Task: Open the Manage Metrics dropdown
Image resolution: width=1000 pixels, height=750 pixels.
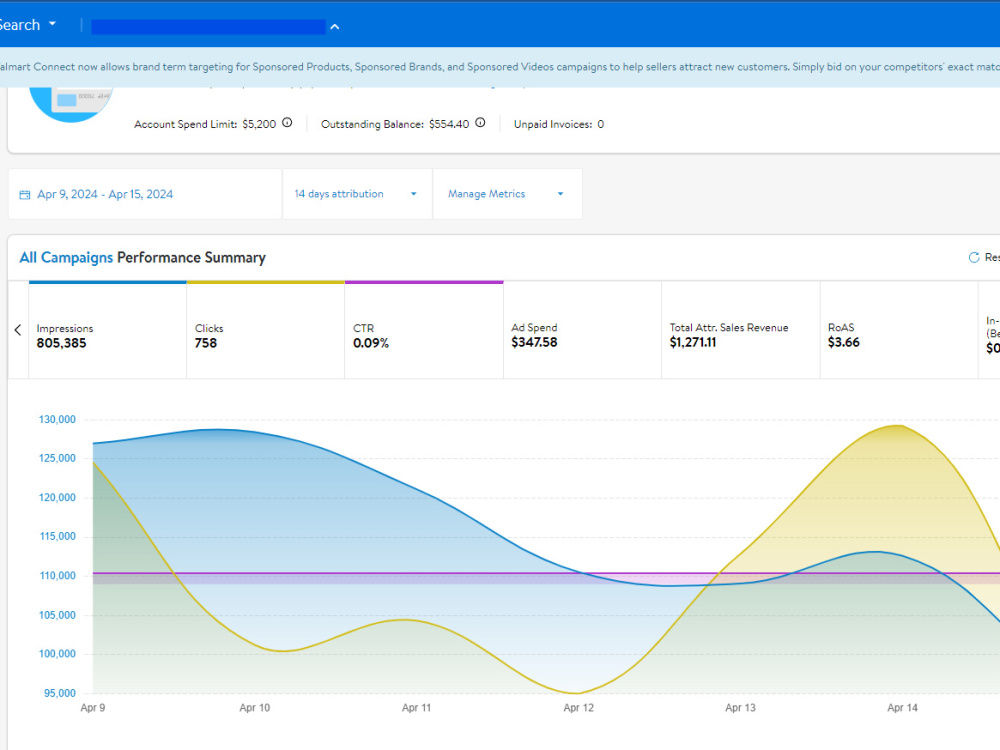Action: click(507, 194)
